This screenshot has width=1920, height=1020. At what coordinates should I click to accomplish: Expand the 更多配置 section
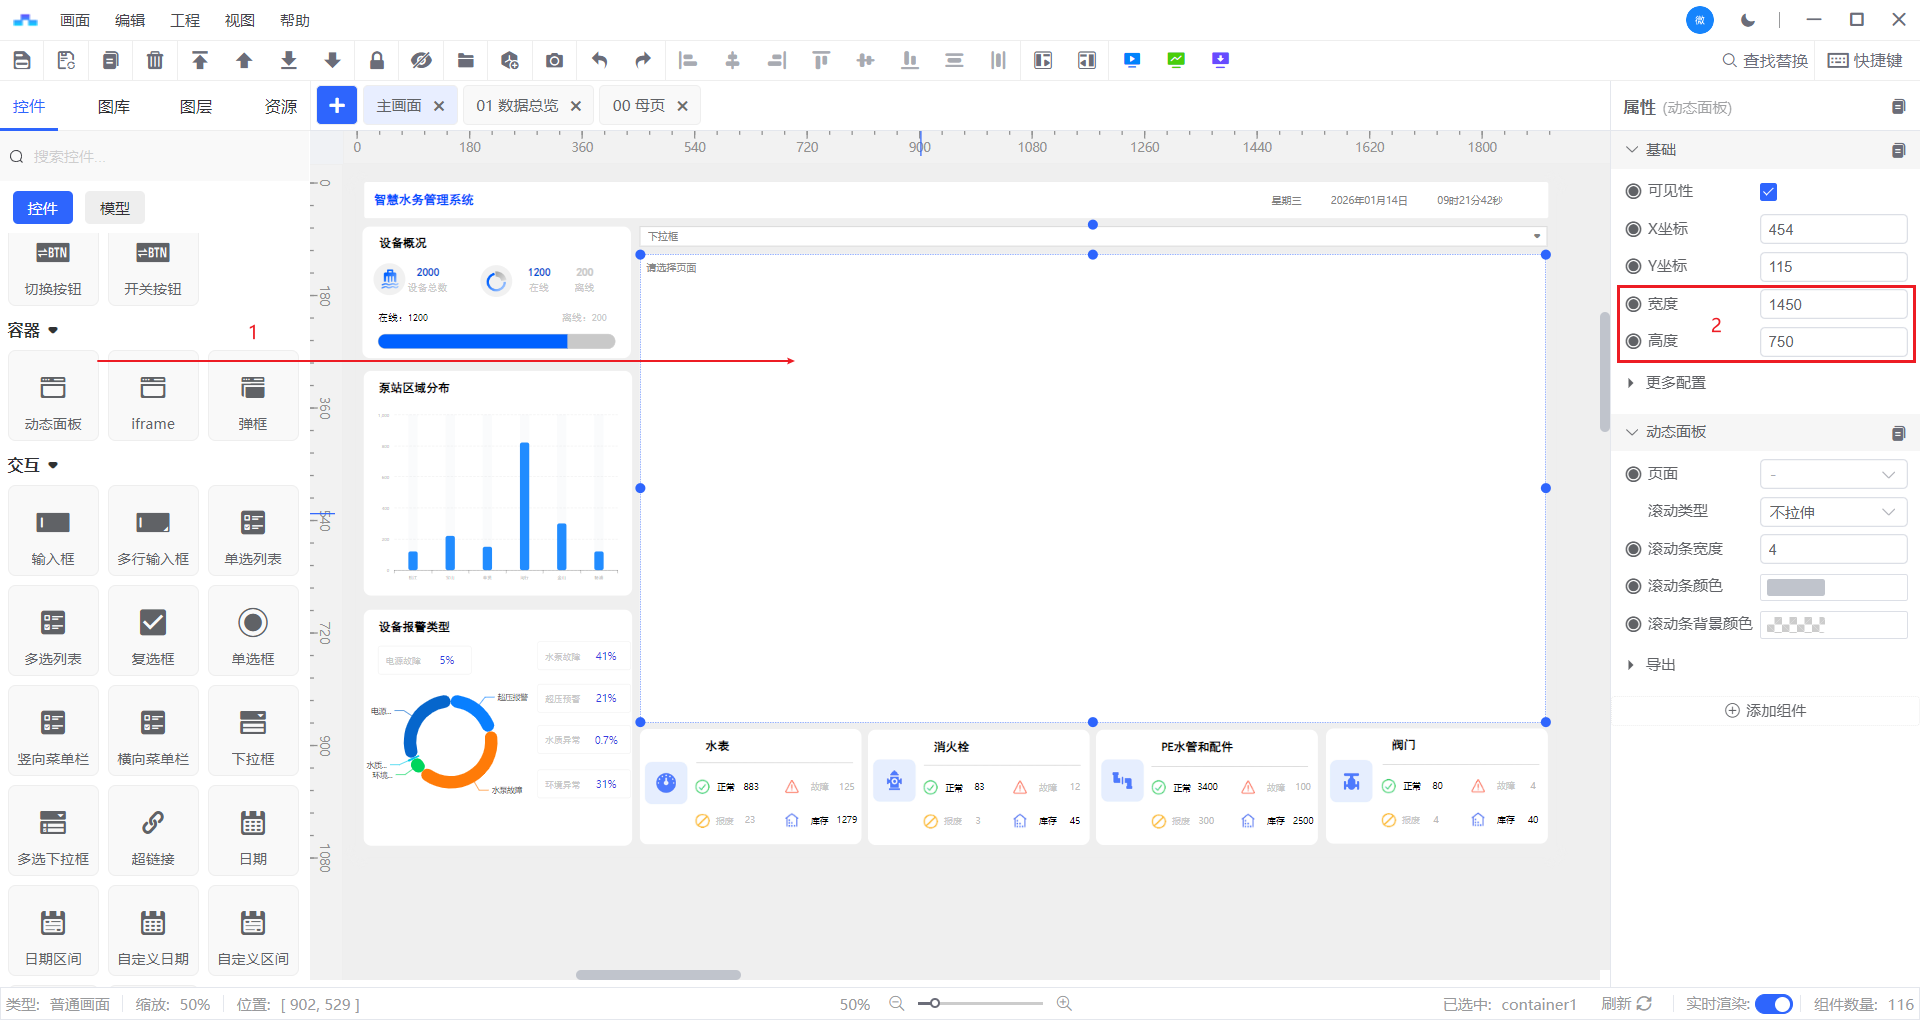point(1675,383)
